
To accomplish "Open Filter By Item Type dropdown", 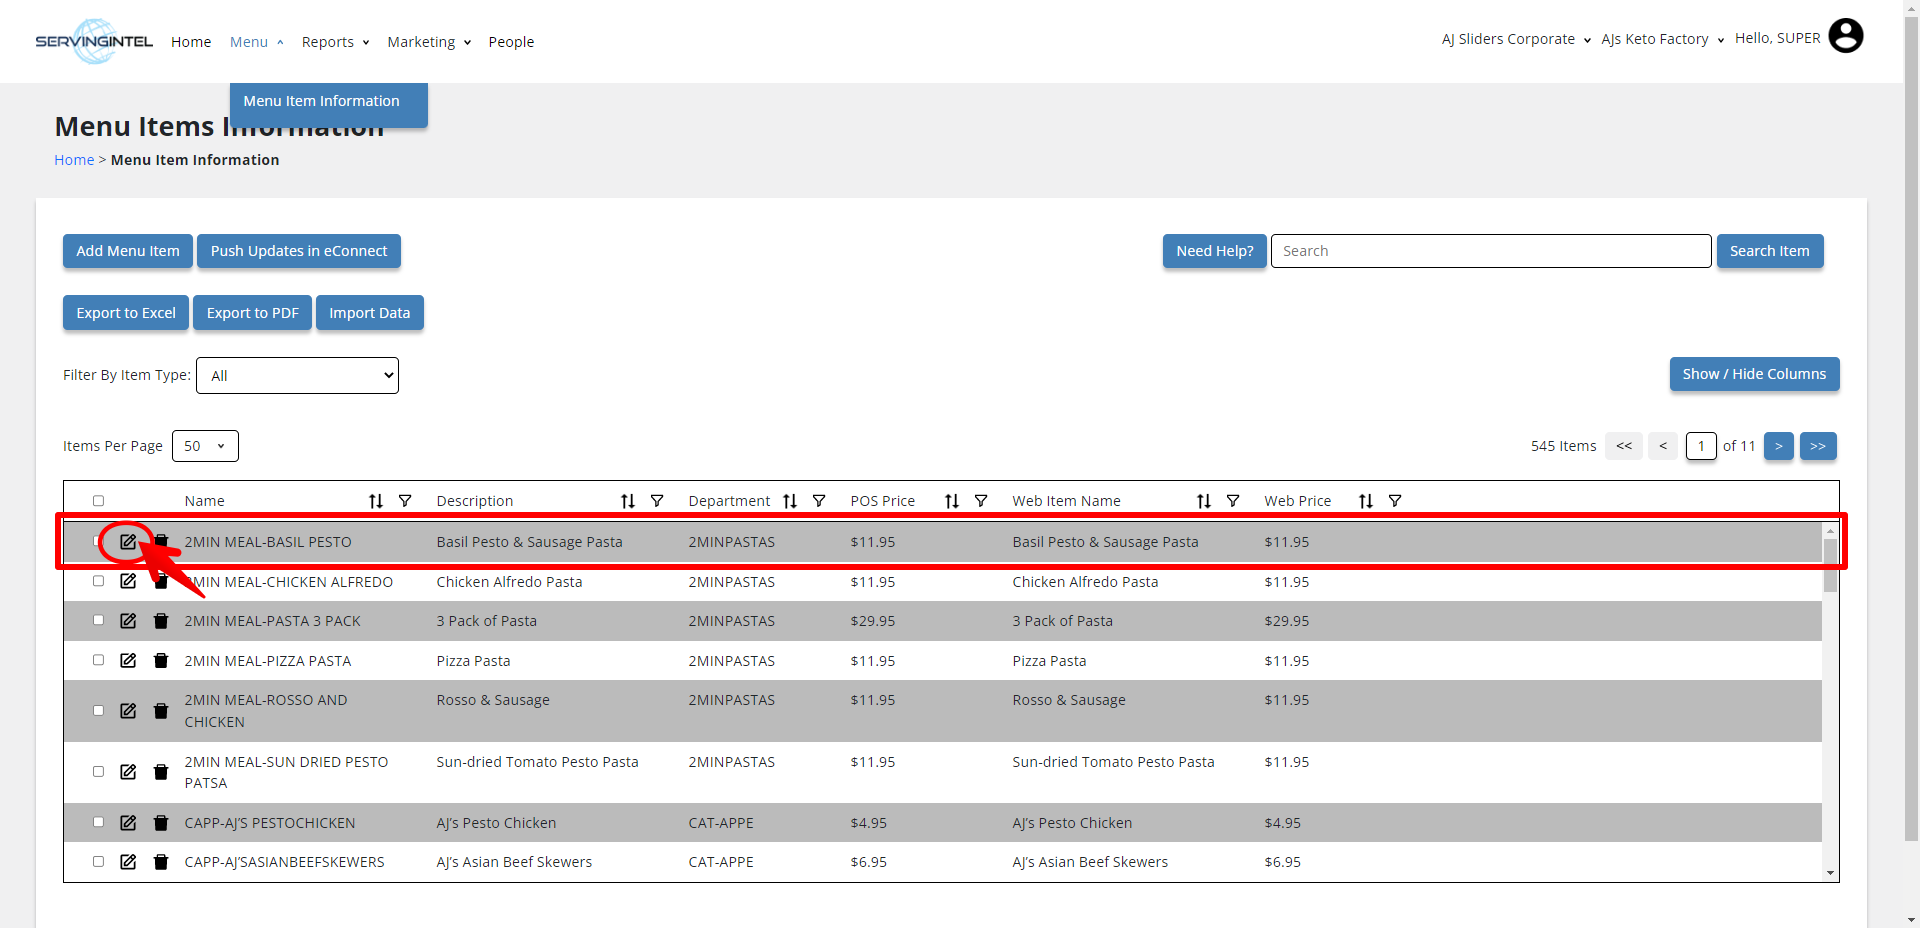I will (297, 376).
